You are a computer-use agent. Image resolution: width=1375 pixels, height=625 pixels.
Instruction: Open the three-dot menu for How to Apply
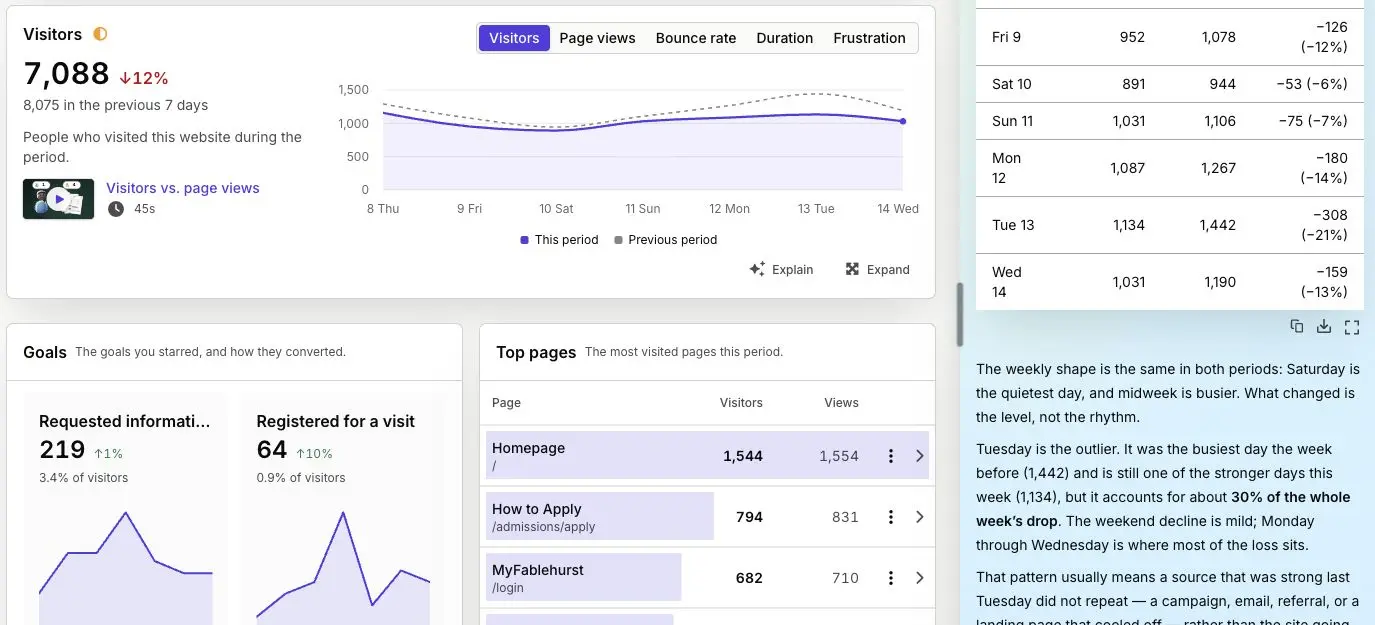[890, 517]
